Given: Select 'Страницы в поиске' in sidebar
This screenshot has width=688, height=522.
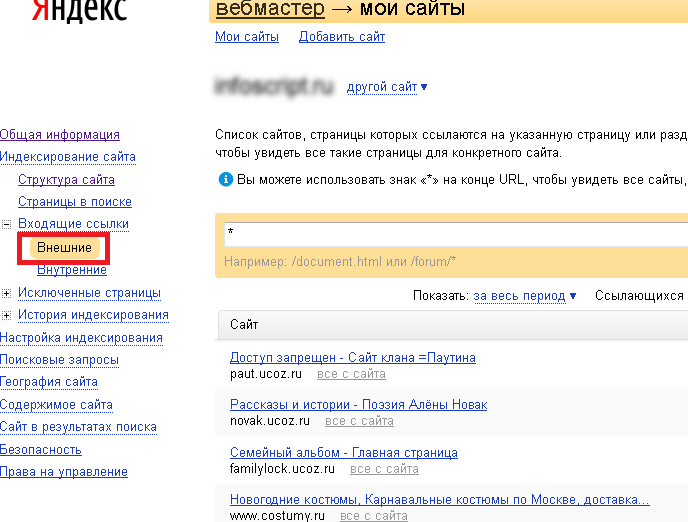Looking at the screenshot, I should [75, 202].
